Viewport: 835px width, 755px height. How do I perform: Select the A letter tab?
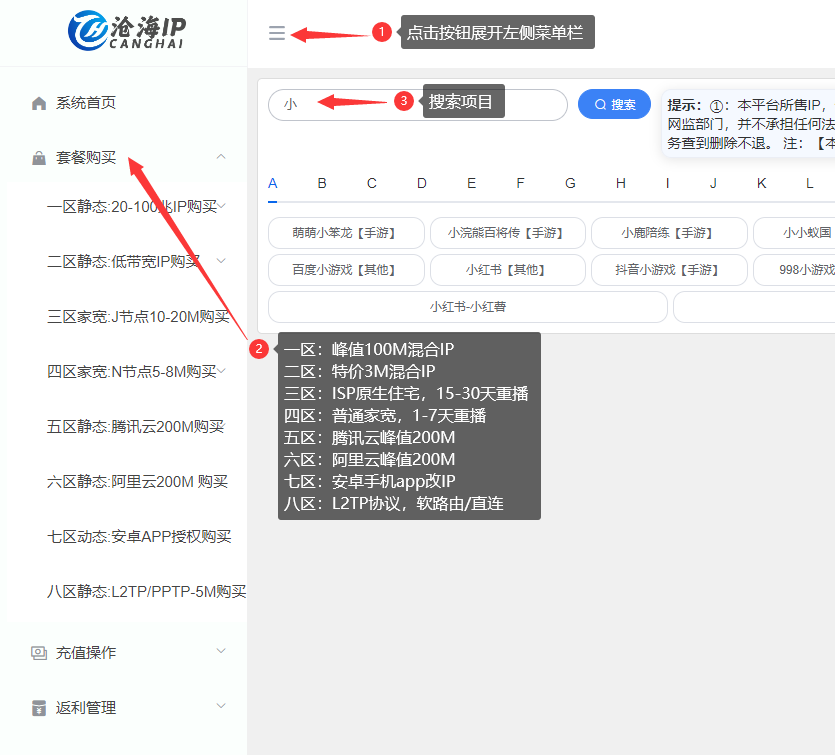click(x=273, y=184)
